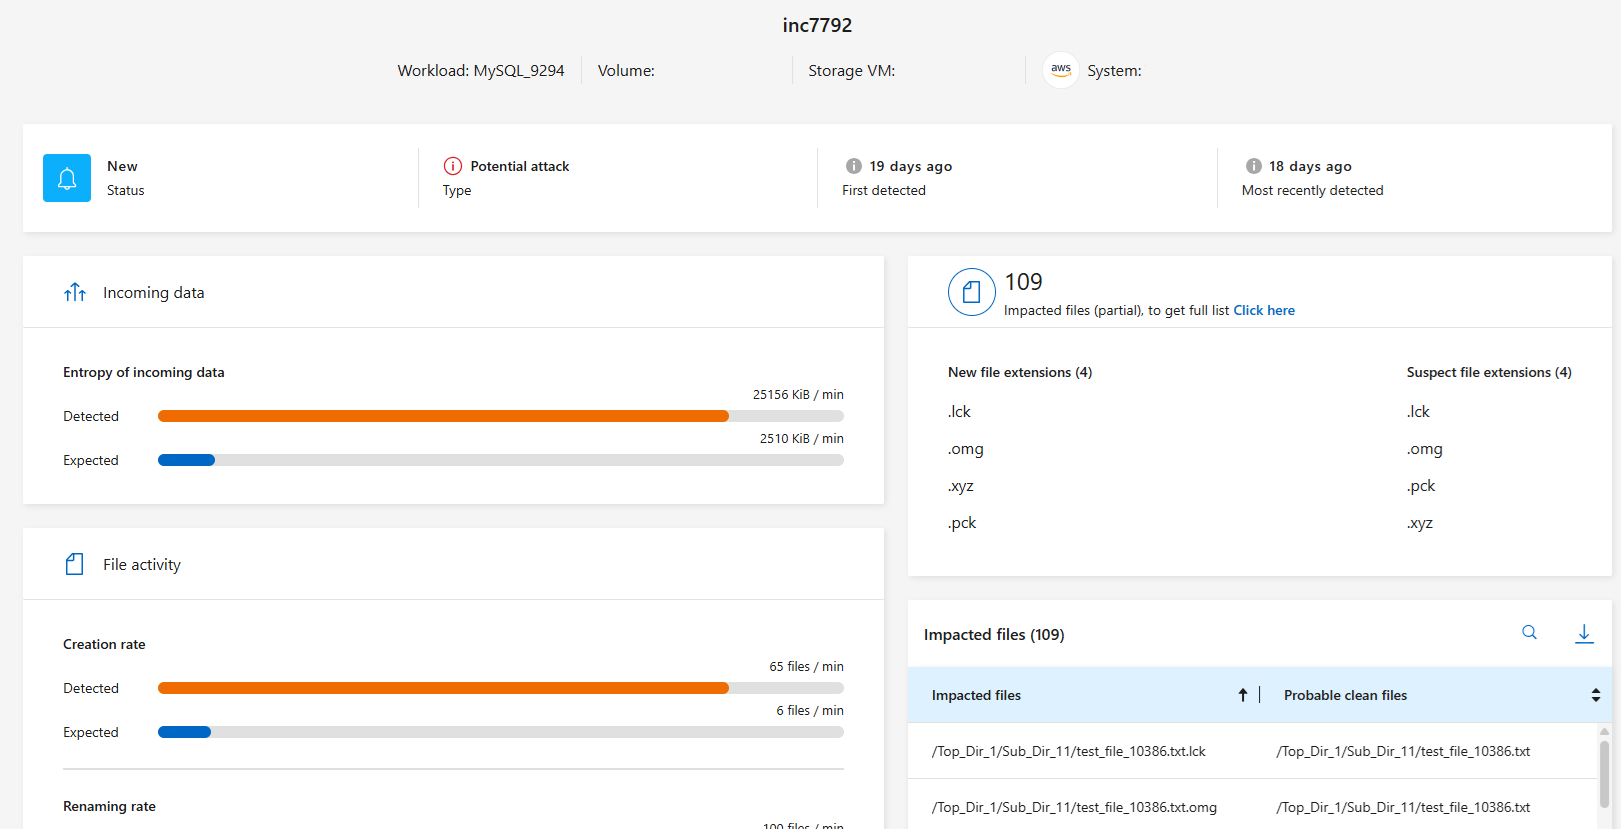Click the impacted files count document icon
Image resolution: width=1621 pixels, height=829 pixels.
click(971, 292)
